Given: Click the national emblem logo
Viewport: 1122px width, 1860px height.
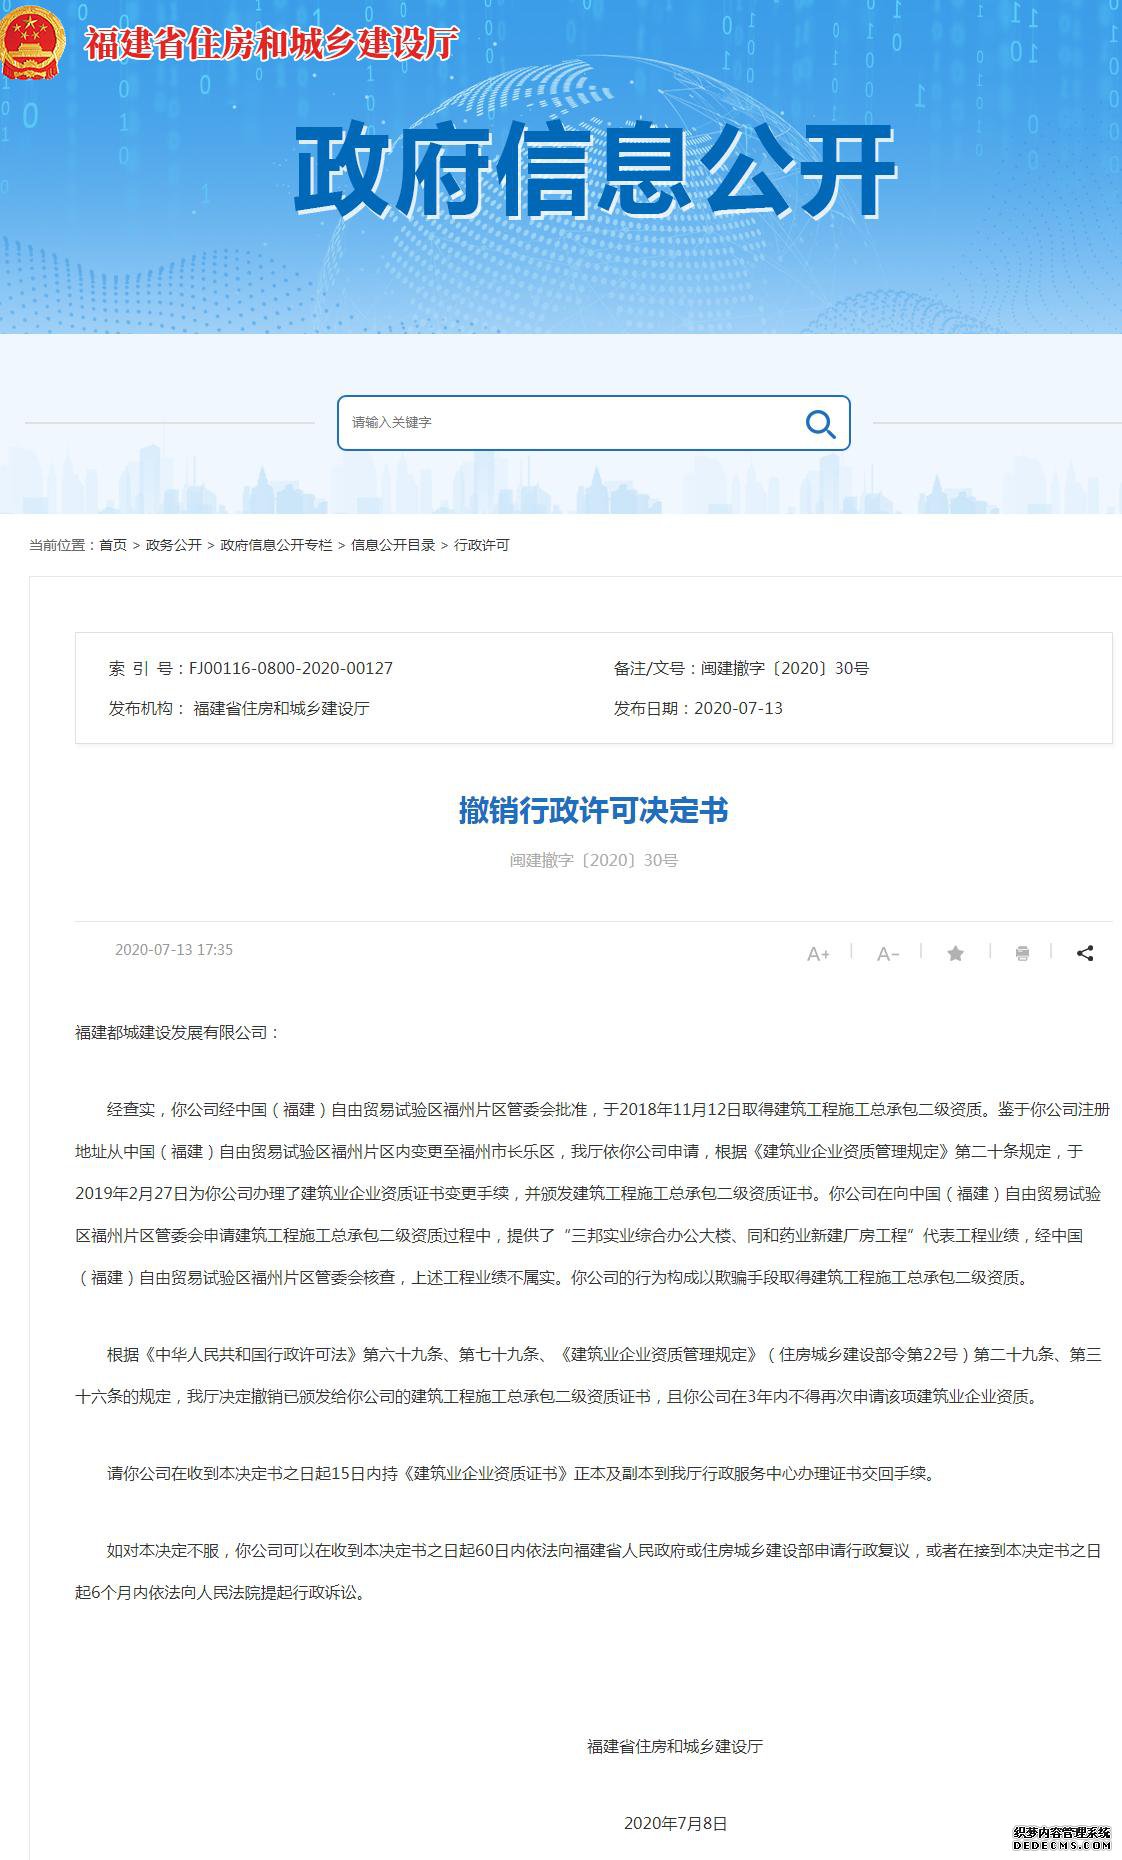Looking at the screenshot, I should [x=32, y=42].
